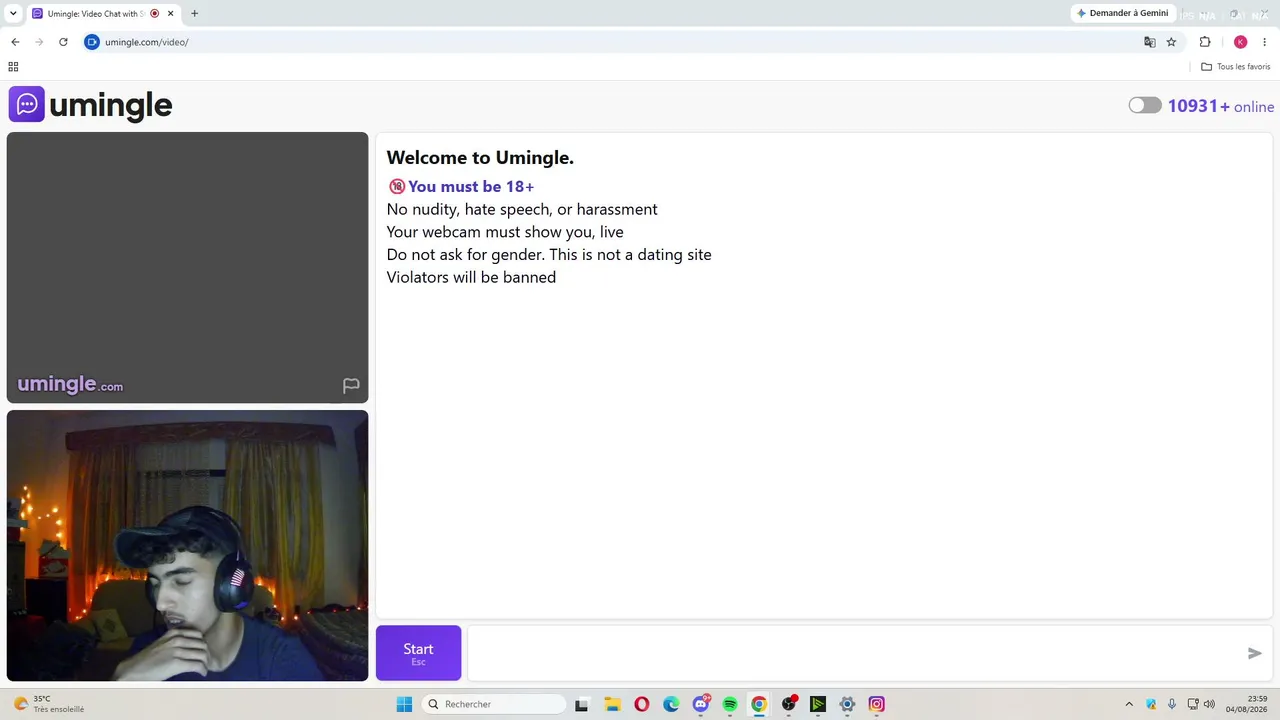Image resolution: width=1280 pixels, height=720 pixels.
Task: Select the Umingle Video Chat tab
Action: click(102, 13)
